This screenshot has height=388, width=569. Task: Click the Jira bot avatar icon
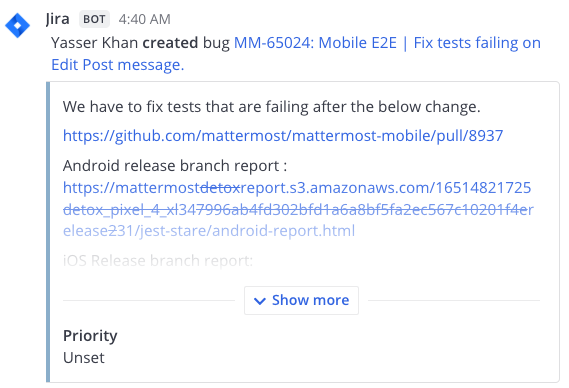(x=17, y=25)
